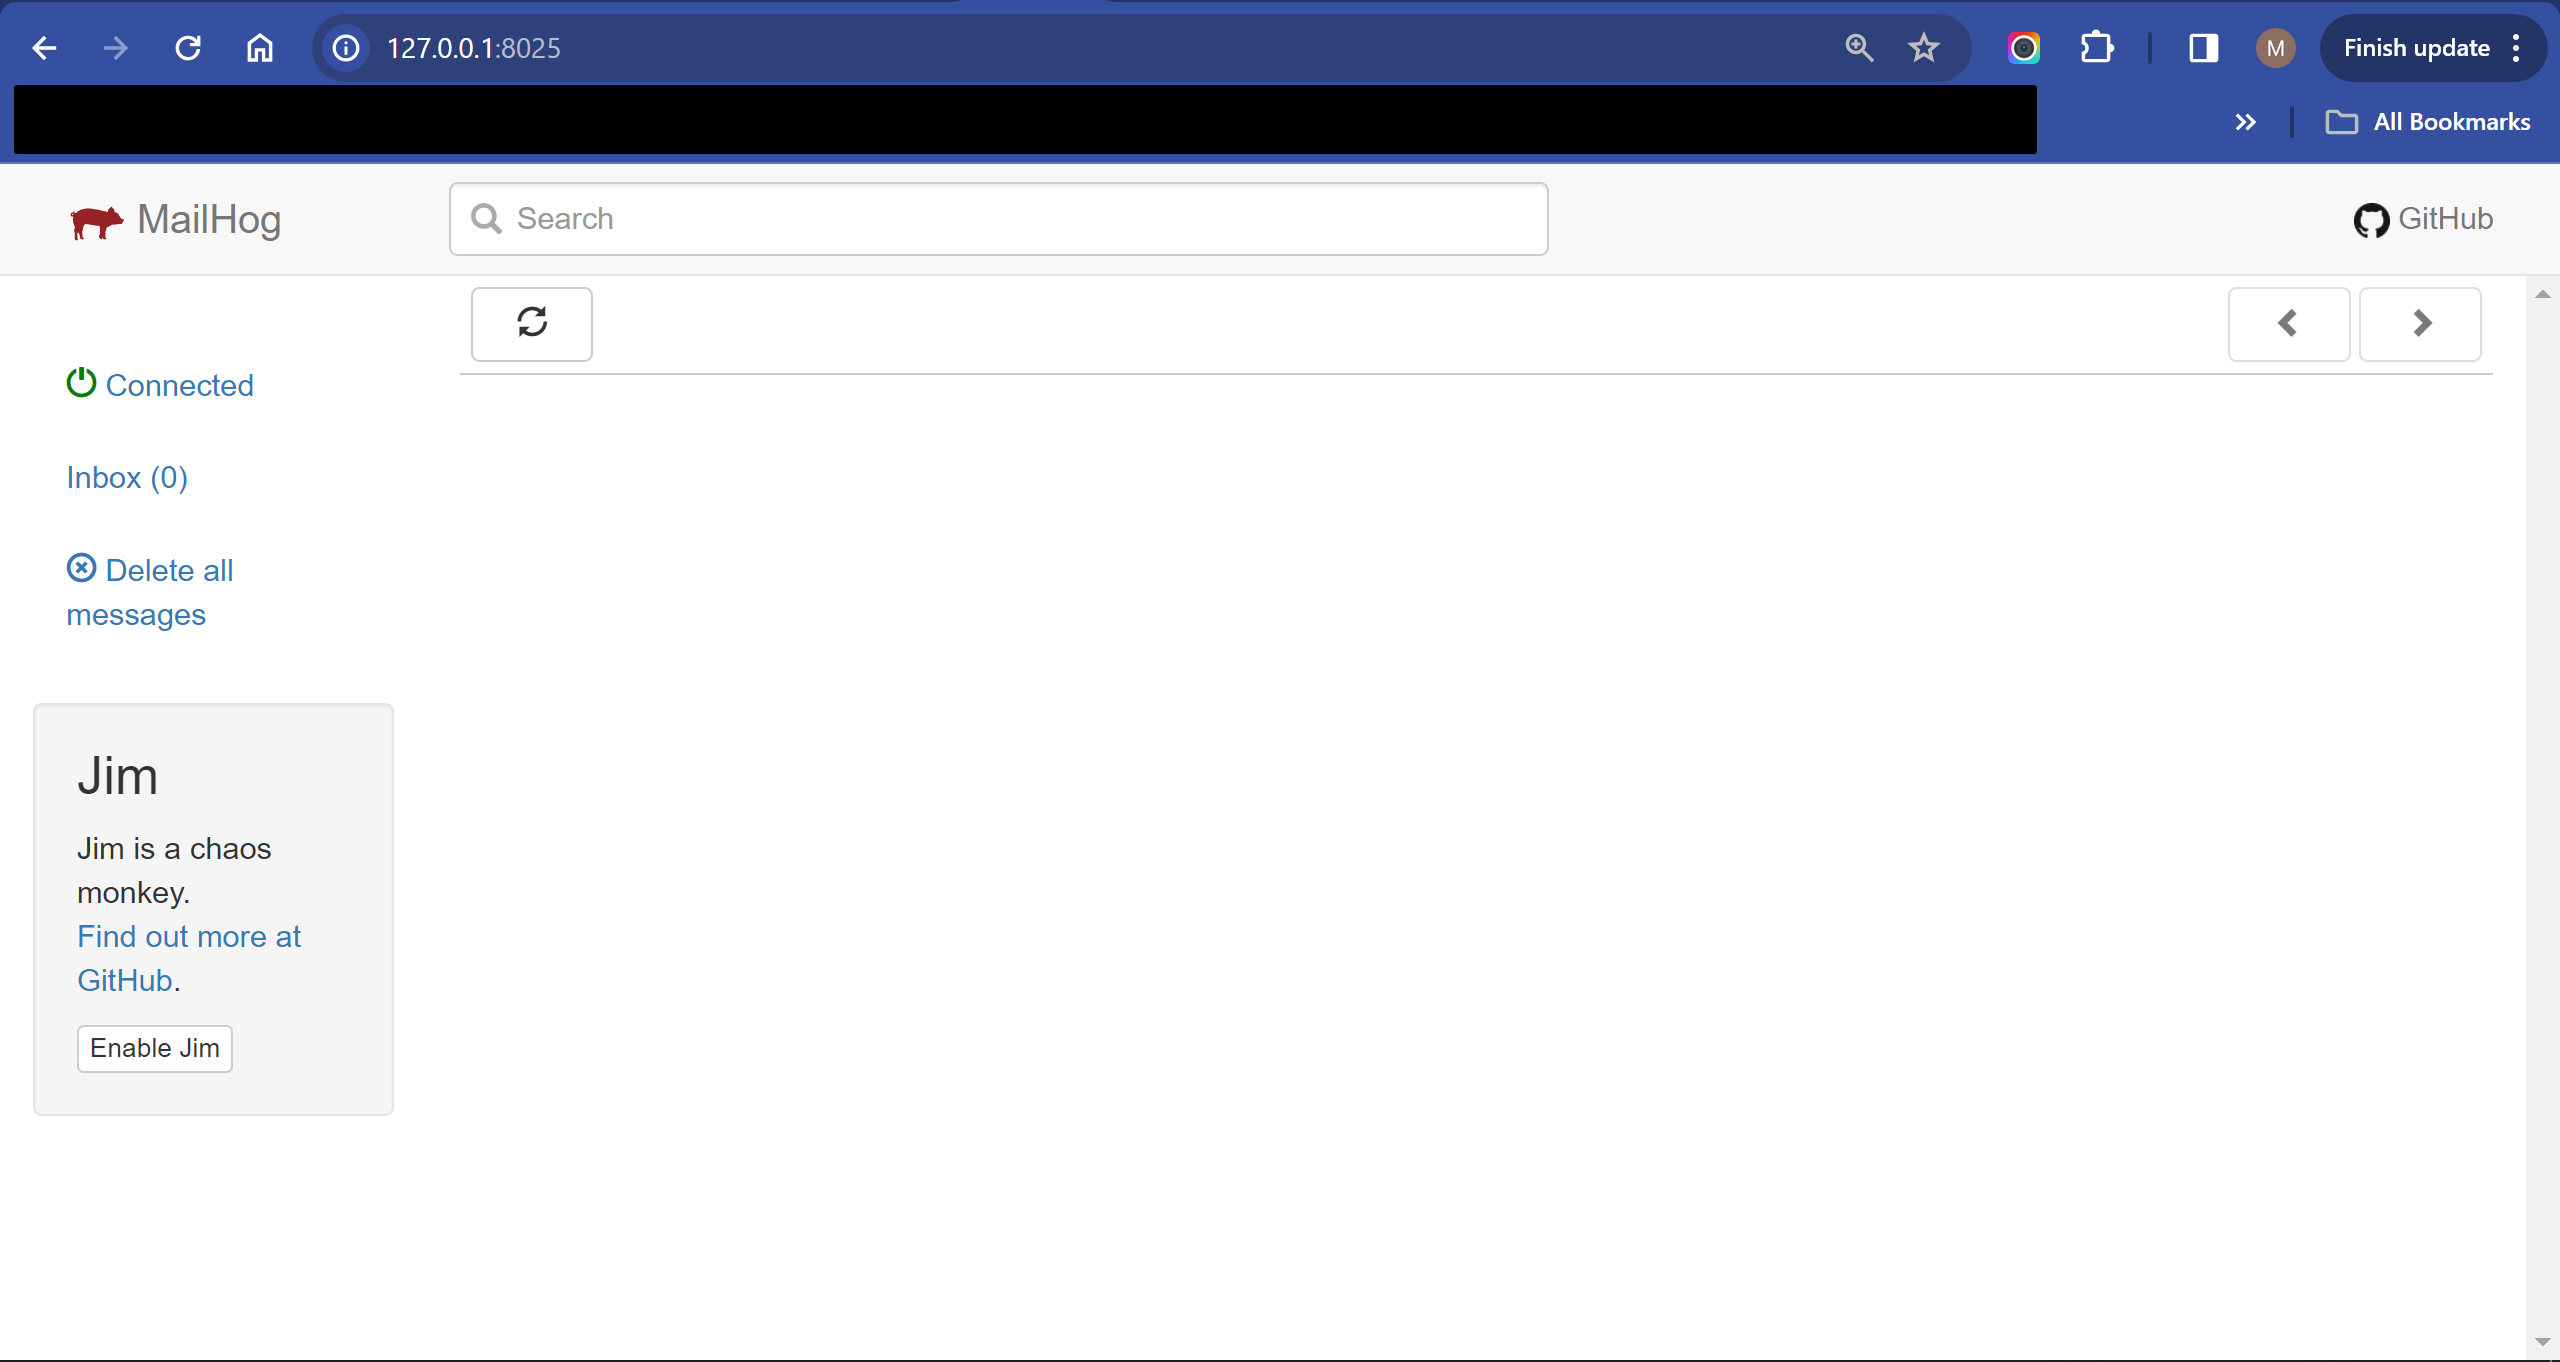View site information icon in address bar
Viewport: 2560px width, 1362px height.
coord(346,48)
